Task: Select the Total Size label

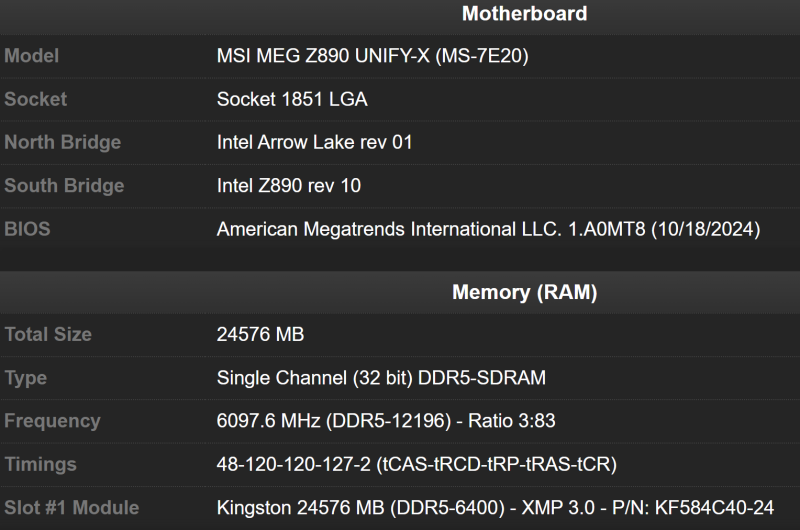Action: coord(48,335)
